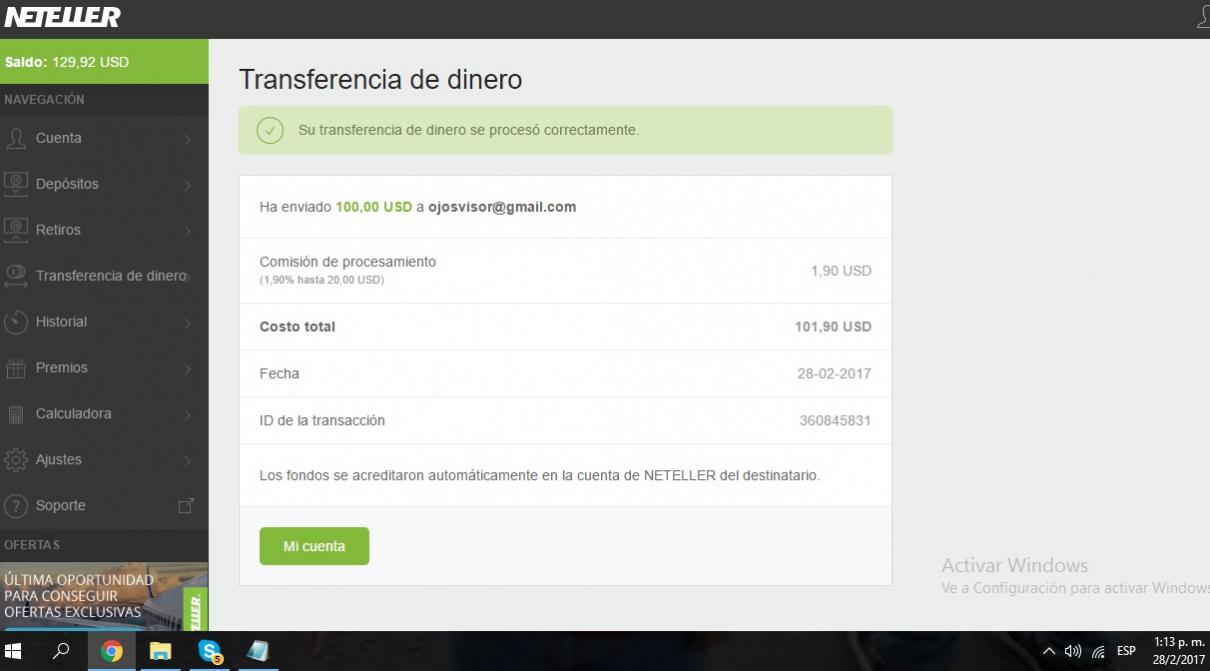The image size is (1210, 671).
Task: Click the external link icon beside Soporte
Action: point(186,506)
